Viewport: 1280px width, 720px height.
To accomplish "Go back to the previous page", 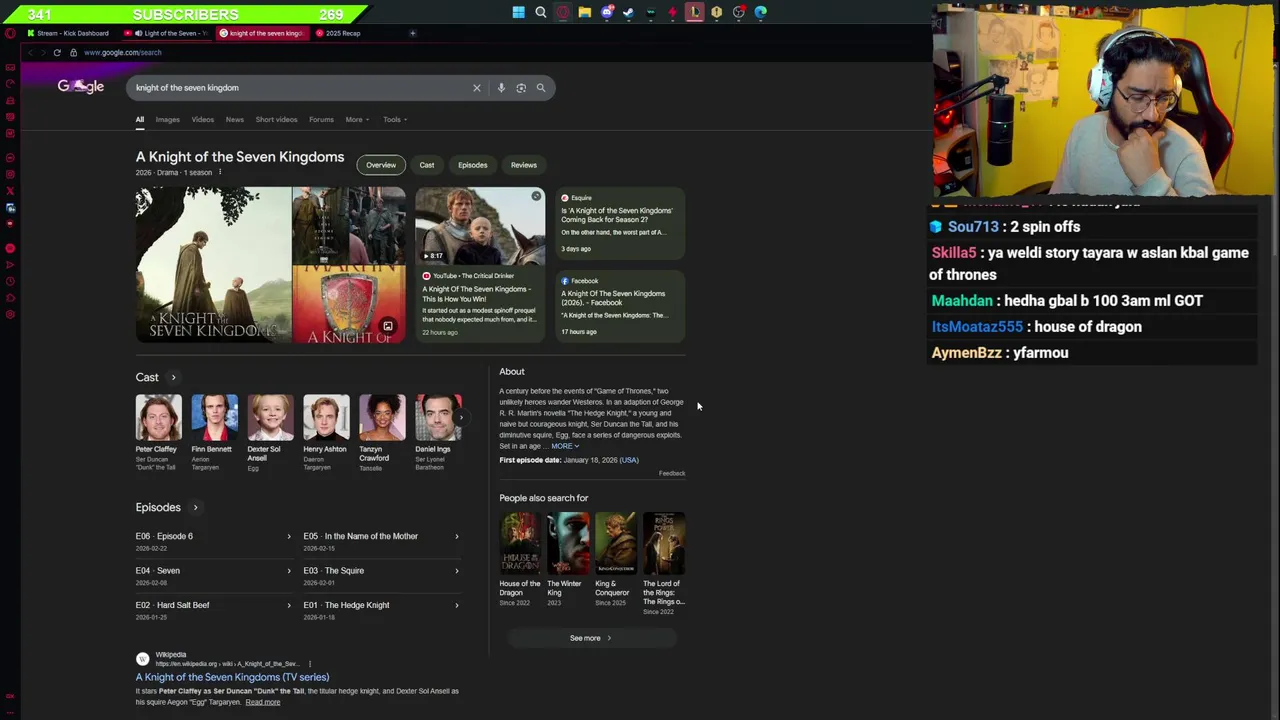I will coord(30,52).
